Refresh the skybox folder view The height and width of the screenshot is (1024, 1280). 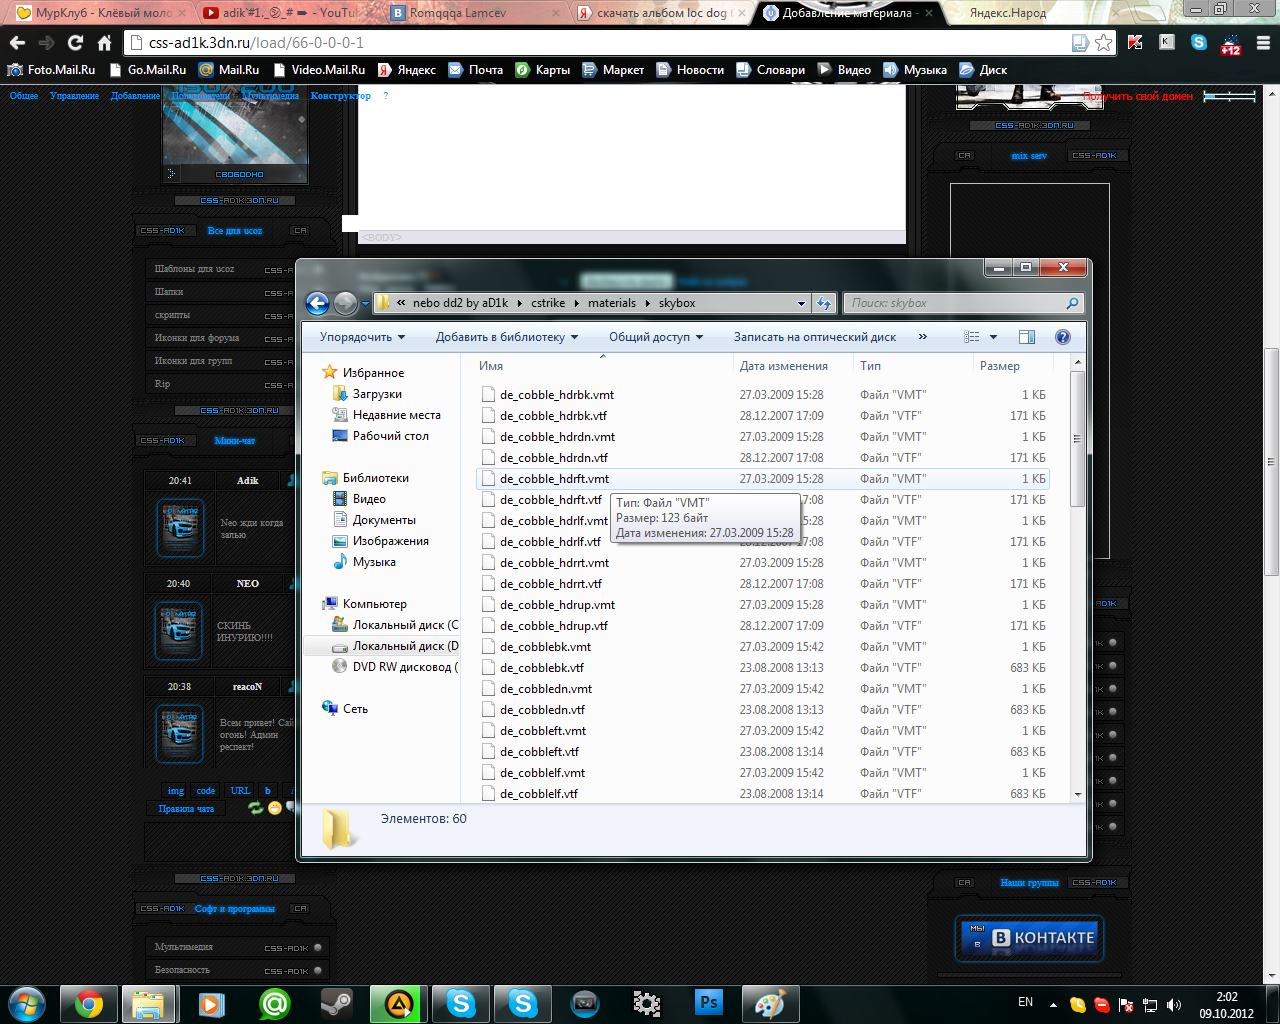(x=824, y=303)
